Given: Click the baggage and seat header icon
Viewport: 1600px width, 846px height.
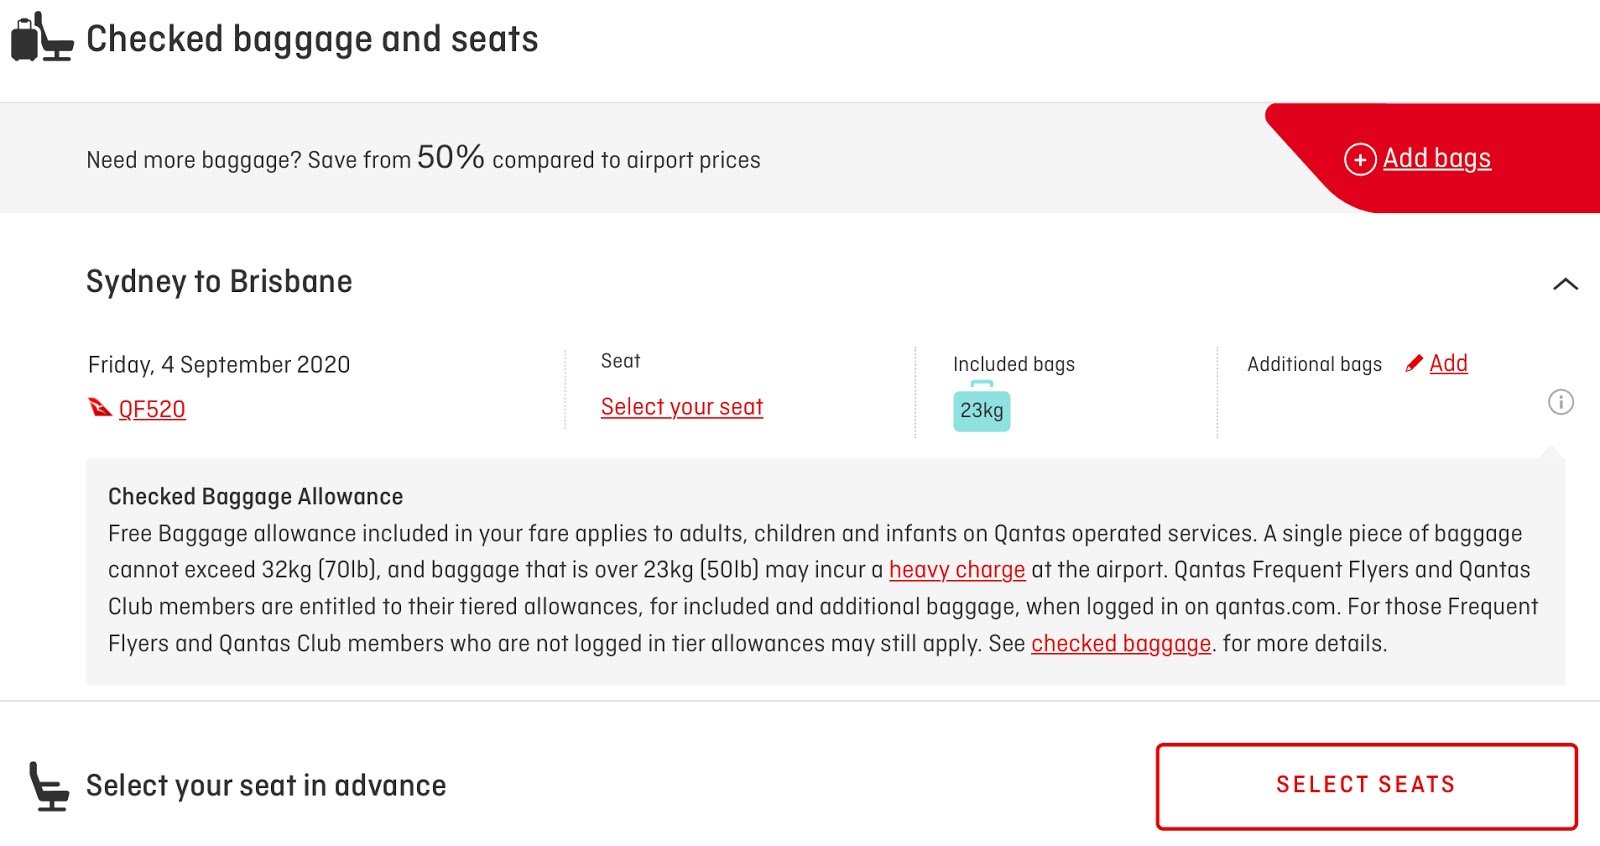Looking at the screenshot, I should tap(42, 37).
